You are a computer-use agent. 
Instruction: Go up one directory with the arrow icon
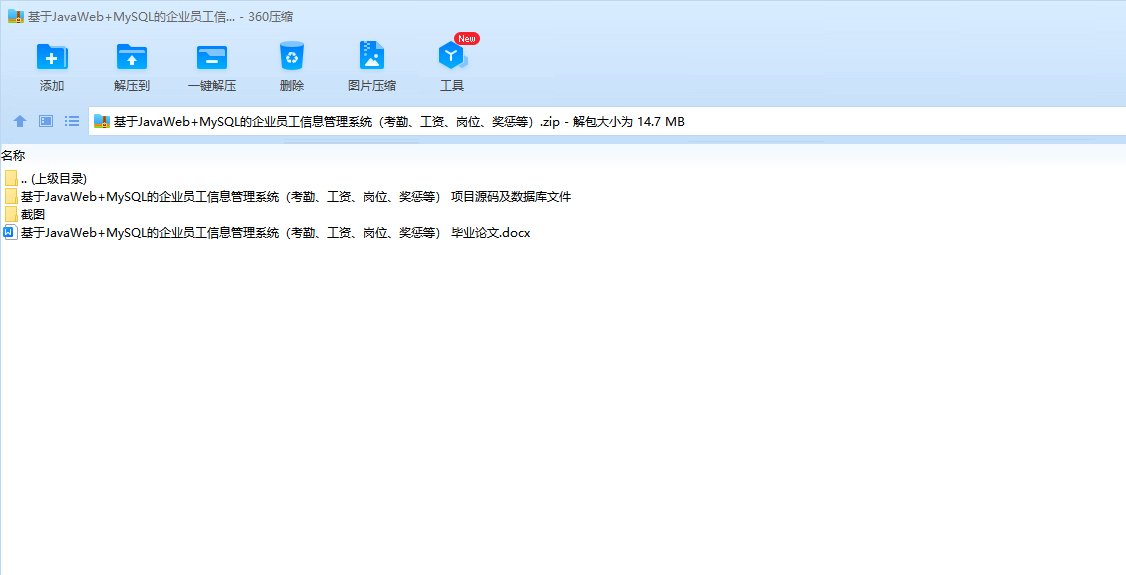coord(20,121)
